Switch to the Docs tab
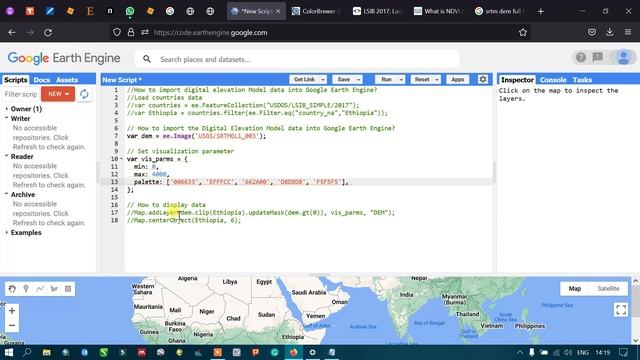Image resolution: width=640 pixels, height=360 pixels. click(x=42, y=80)
